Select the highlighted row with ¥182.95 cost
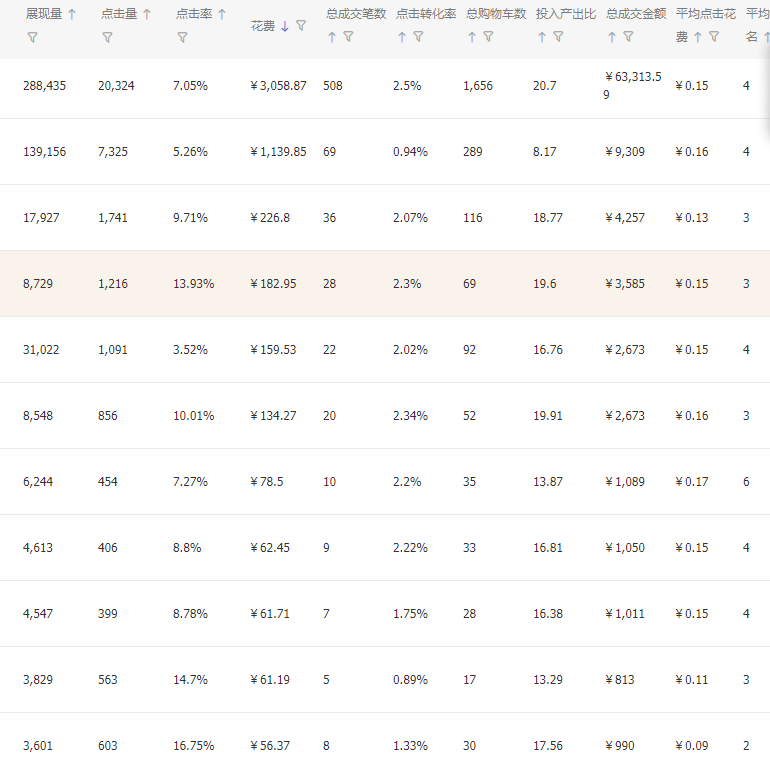Screen dimensions: 770x769 click(385, 283)
